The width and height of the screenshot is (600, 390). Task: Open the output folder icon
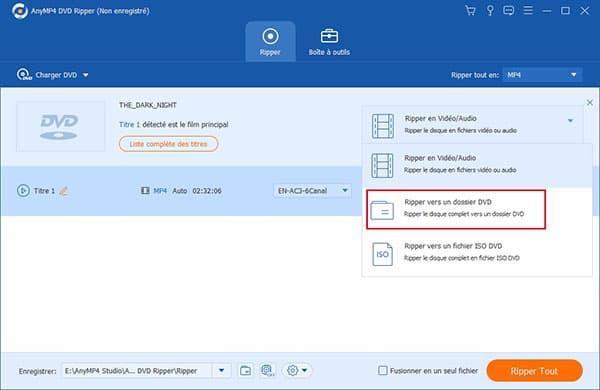(245, 370)
